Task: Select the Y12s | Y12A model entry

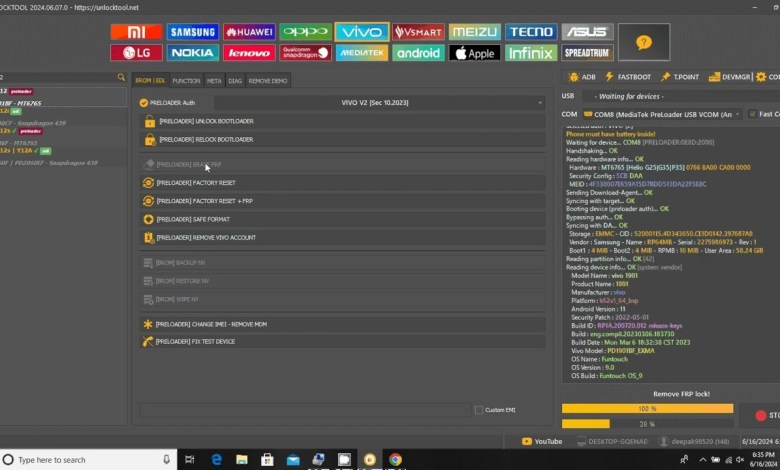Action: [x=26, y=151]
